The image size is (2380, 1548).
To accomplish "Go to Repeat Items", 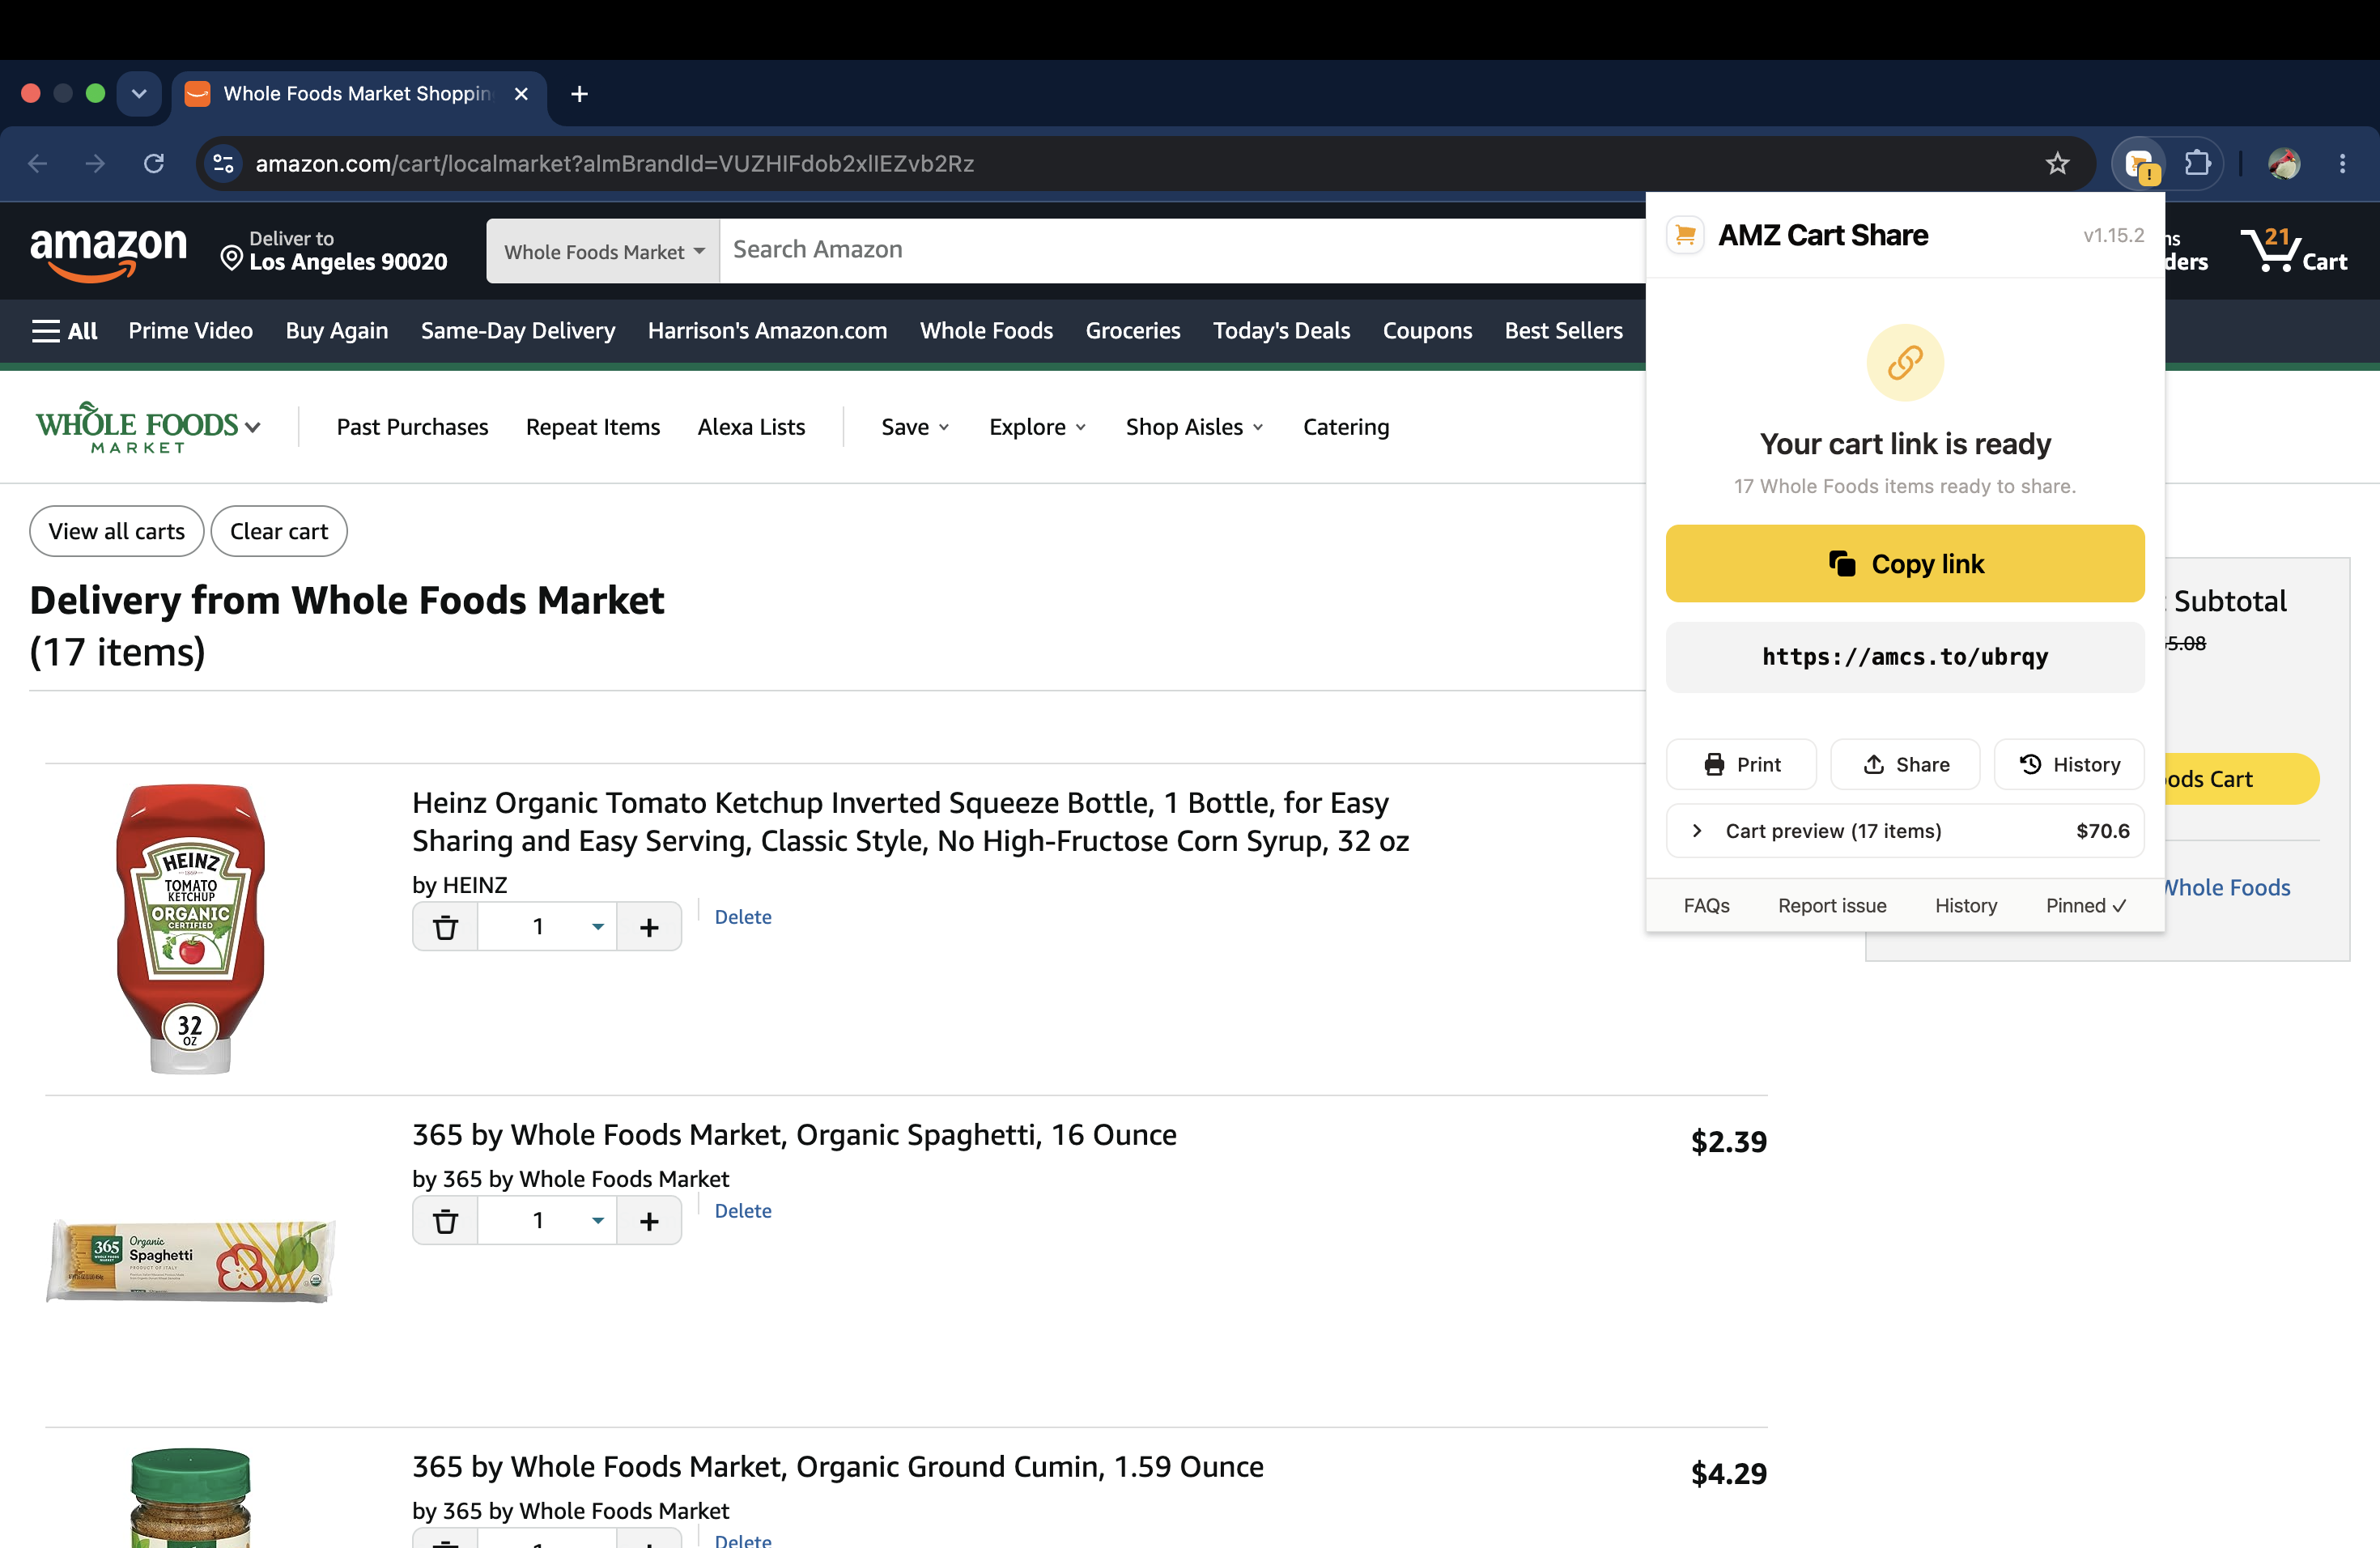I will point(593,428).
